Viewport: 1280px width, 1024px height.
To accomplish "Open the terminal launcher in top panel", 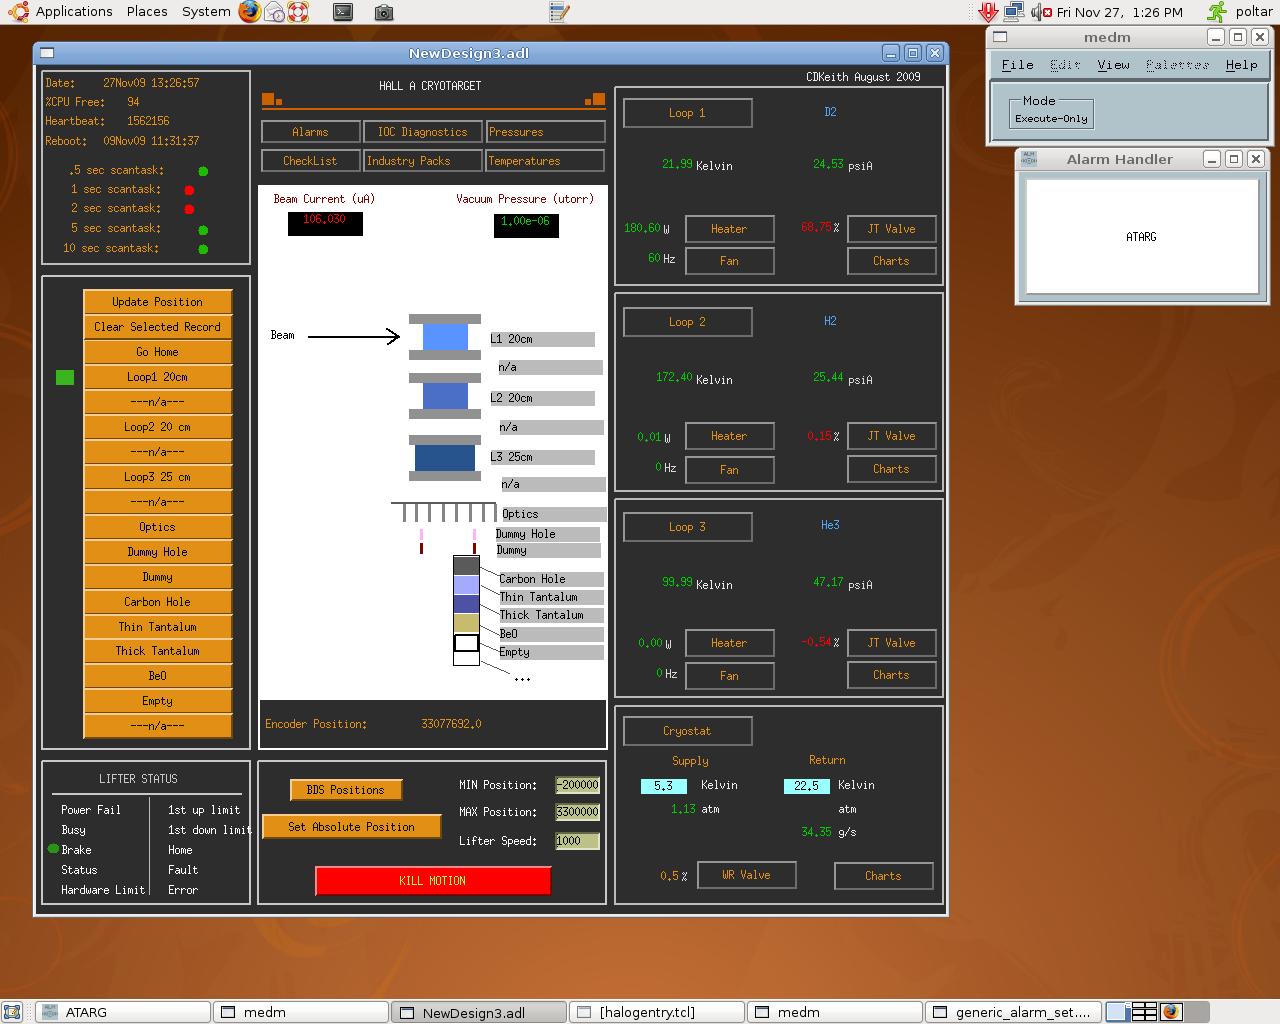I will (343, 12).
